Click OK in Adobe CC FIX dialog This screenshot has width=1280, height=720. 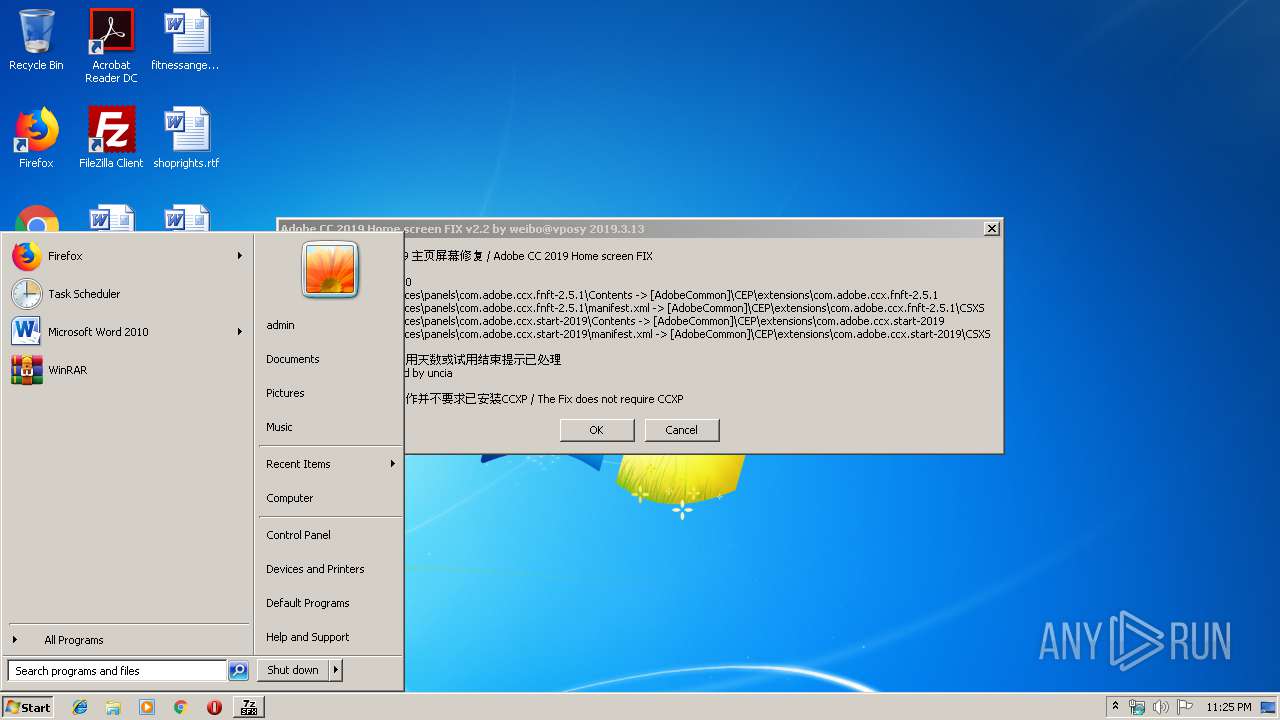(596, 430)
